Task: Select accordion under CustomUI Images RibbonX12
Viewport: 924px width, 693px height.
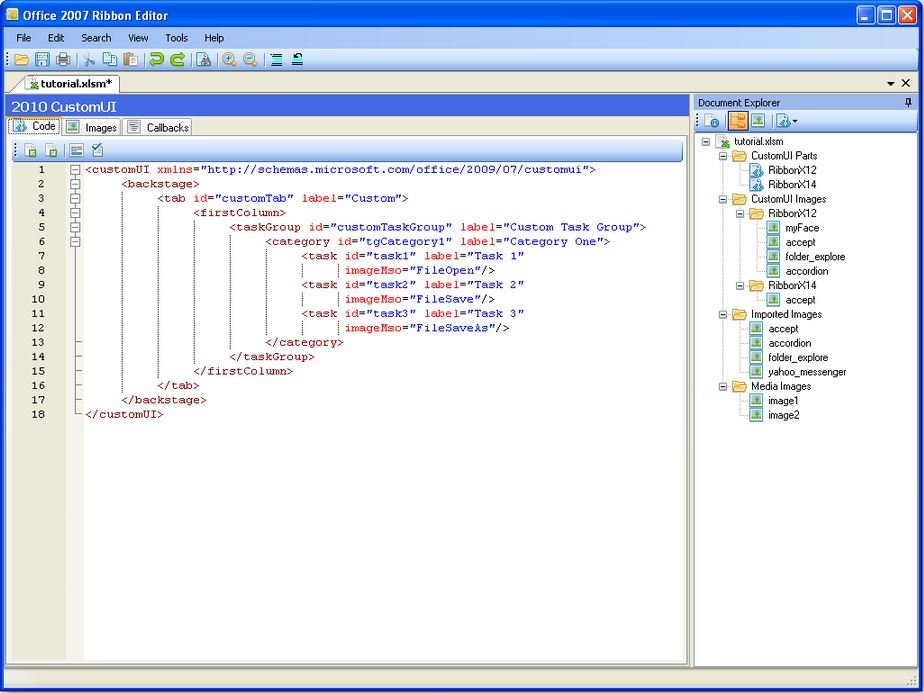Action: point(806,271)
